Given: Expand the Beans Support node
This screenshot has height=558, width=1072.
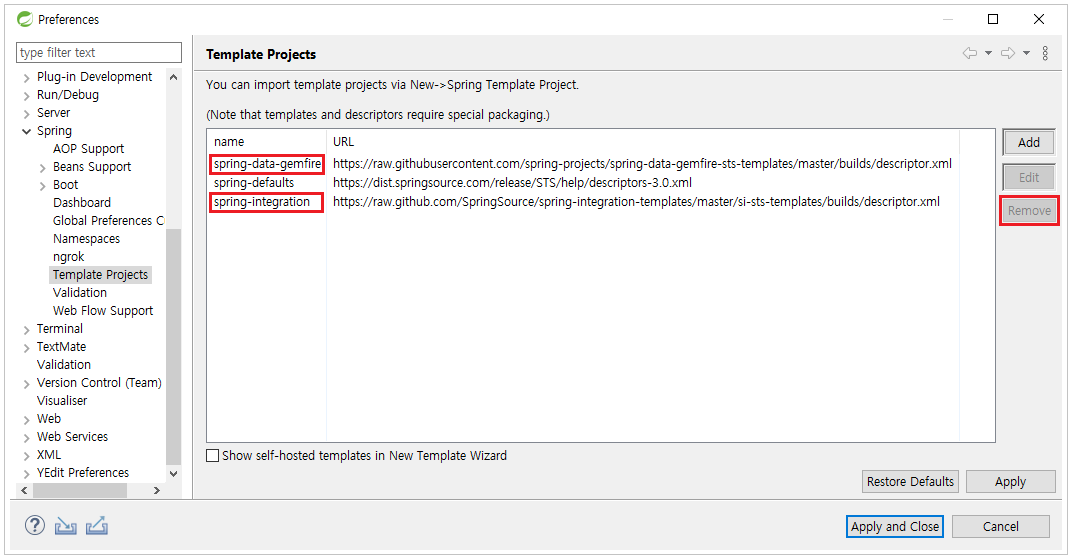Looking at the screenshot, I should (x=42, y=168).
